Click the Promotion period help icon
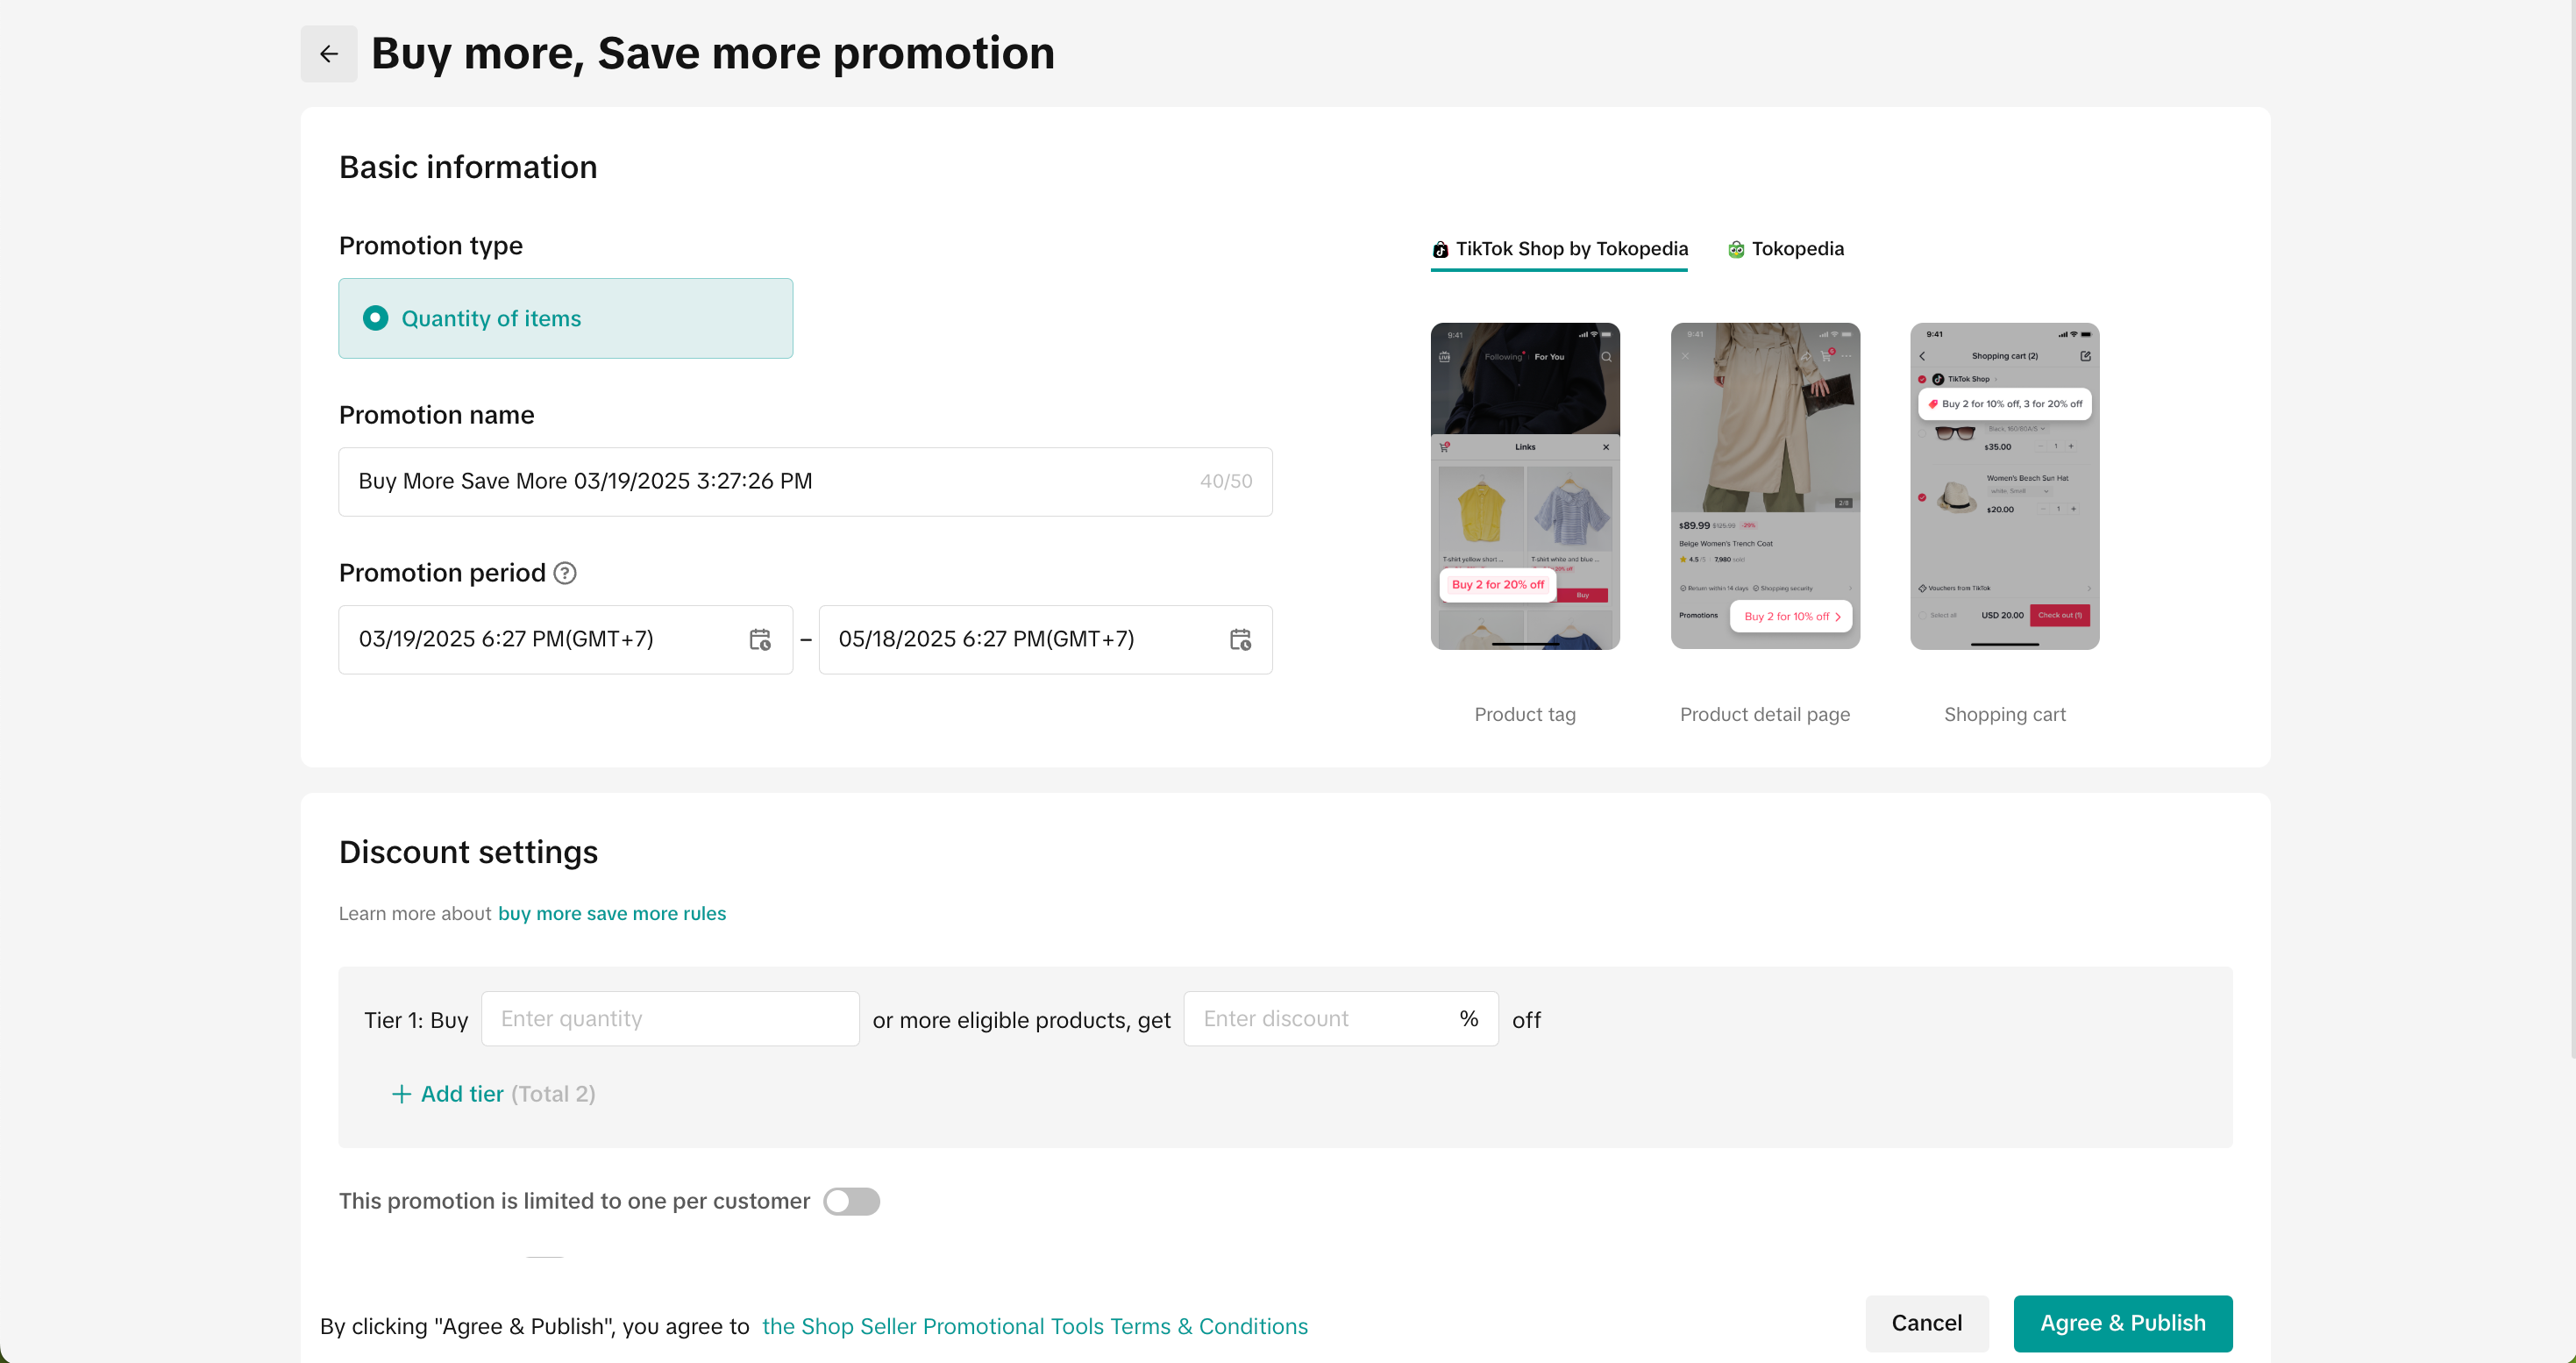This screenshot has width=2576, height=1363. tap(565, 573)
